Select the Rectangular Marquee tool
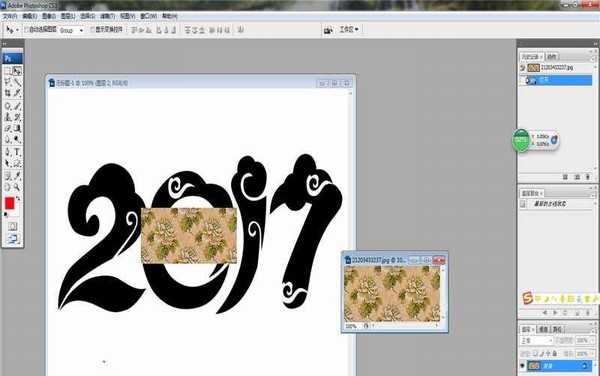 [8, 71]
